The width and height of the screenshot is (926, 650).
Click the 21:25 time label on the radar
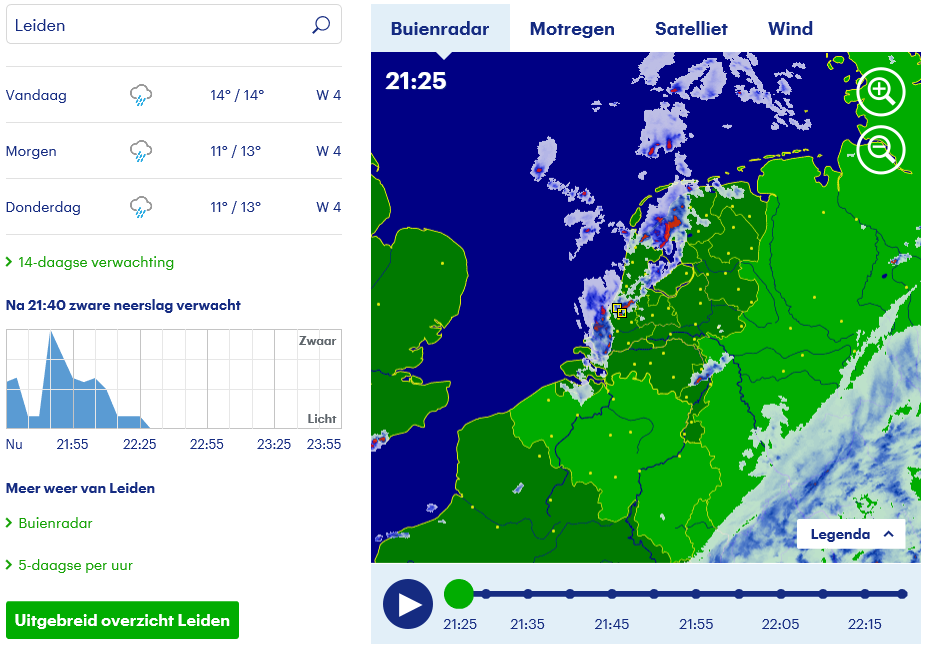416,81
